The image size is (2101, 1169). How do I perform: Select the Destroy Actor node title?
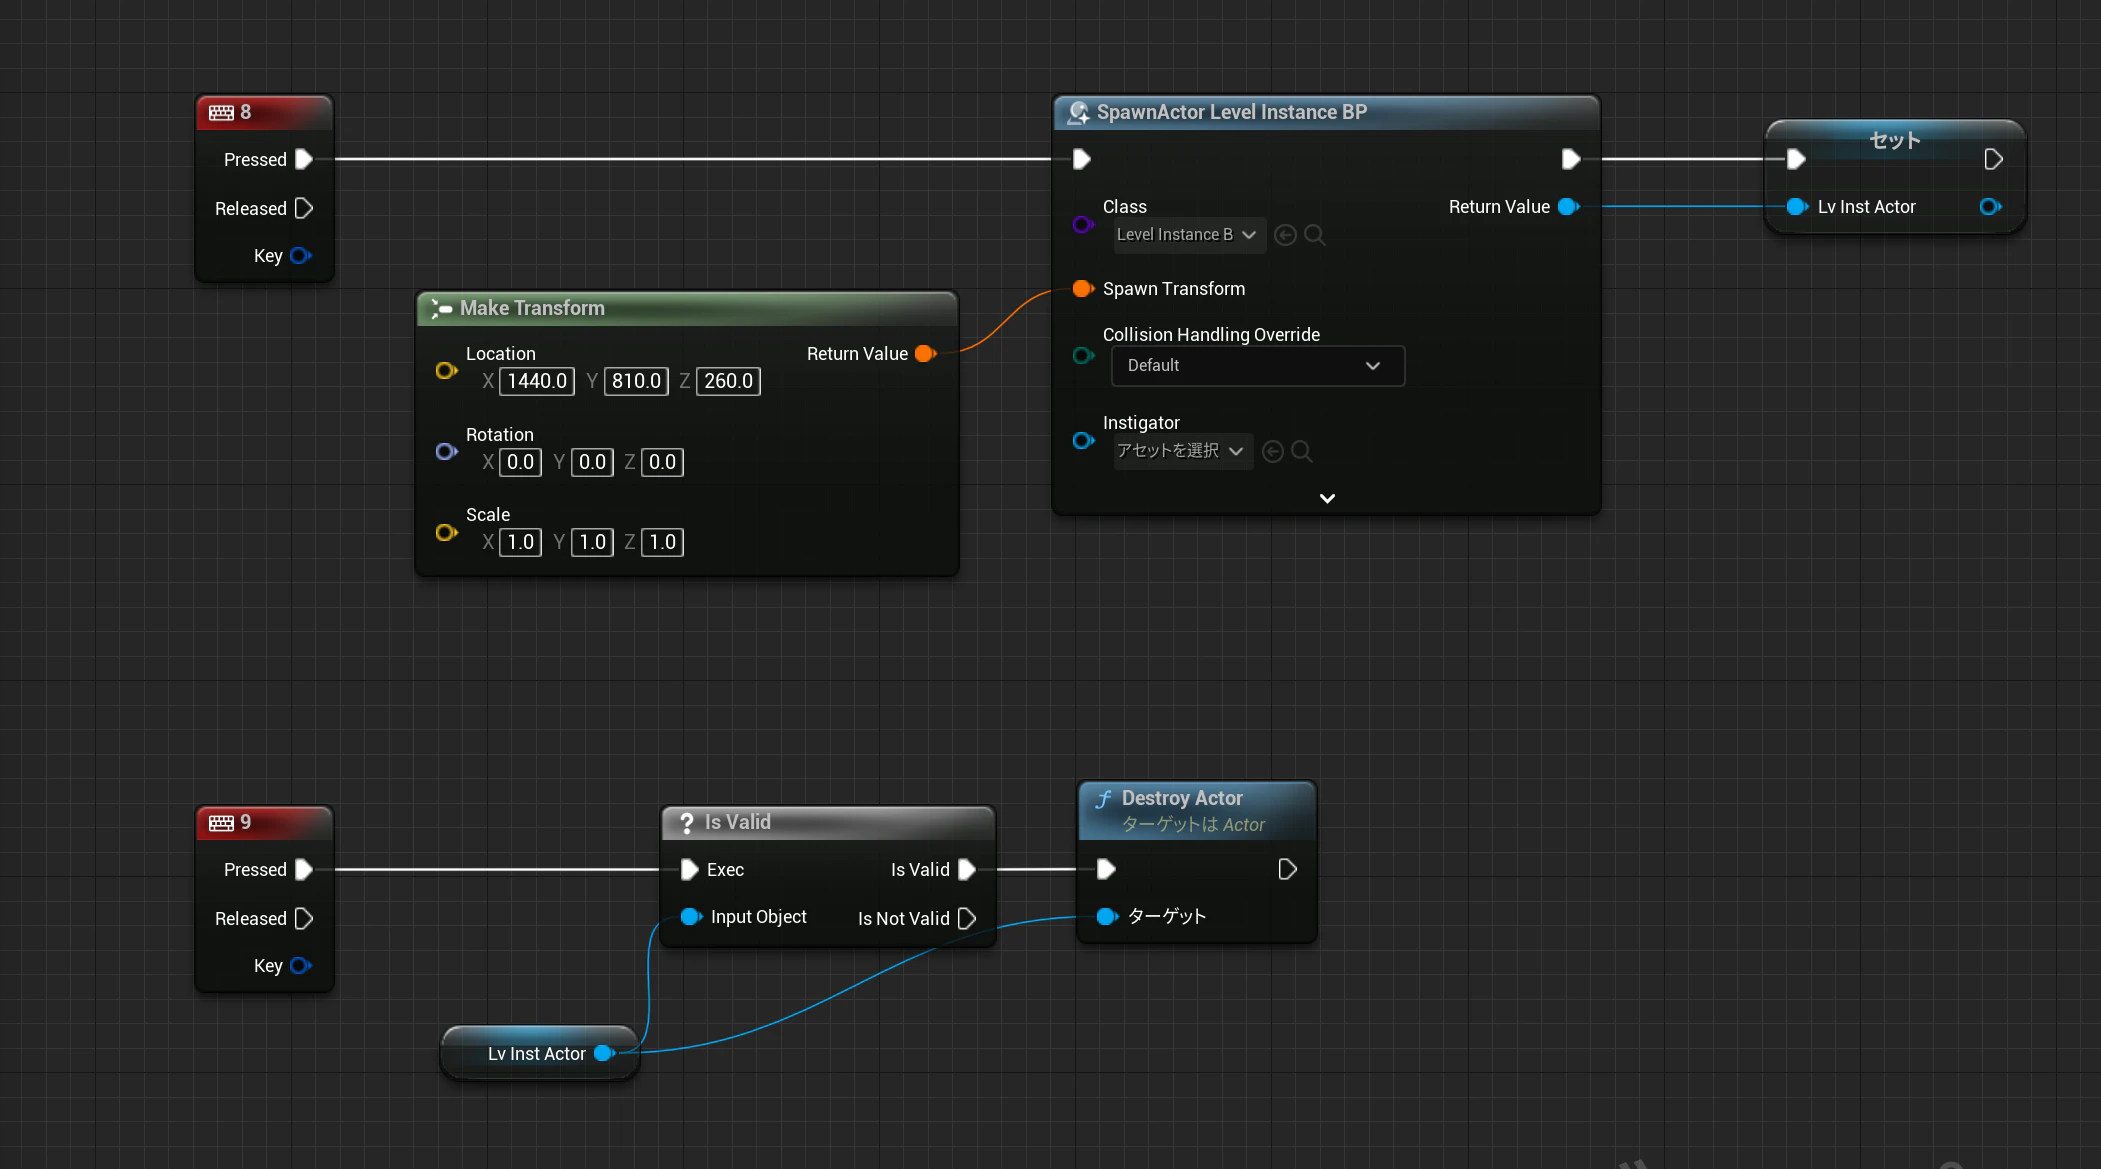(x=1182, y=798)
